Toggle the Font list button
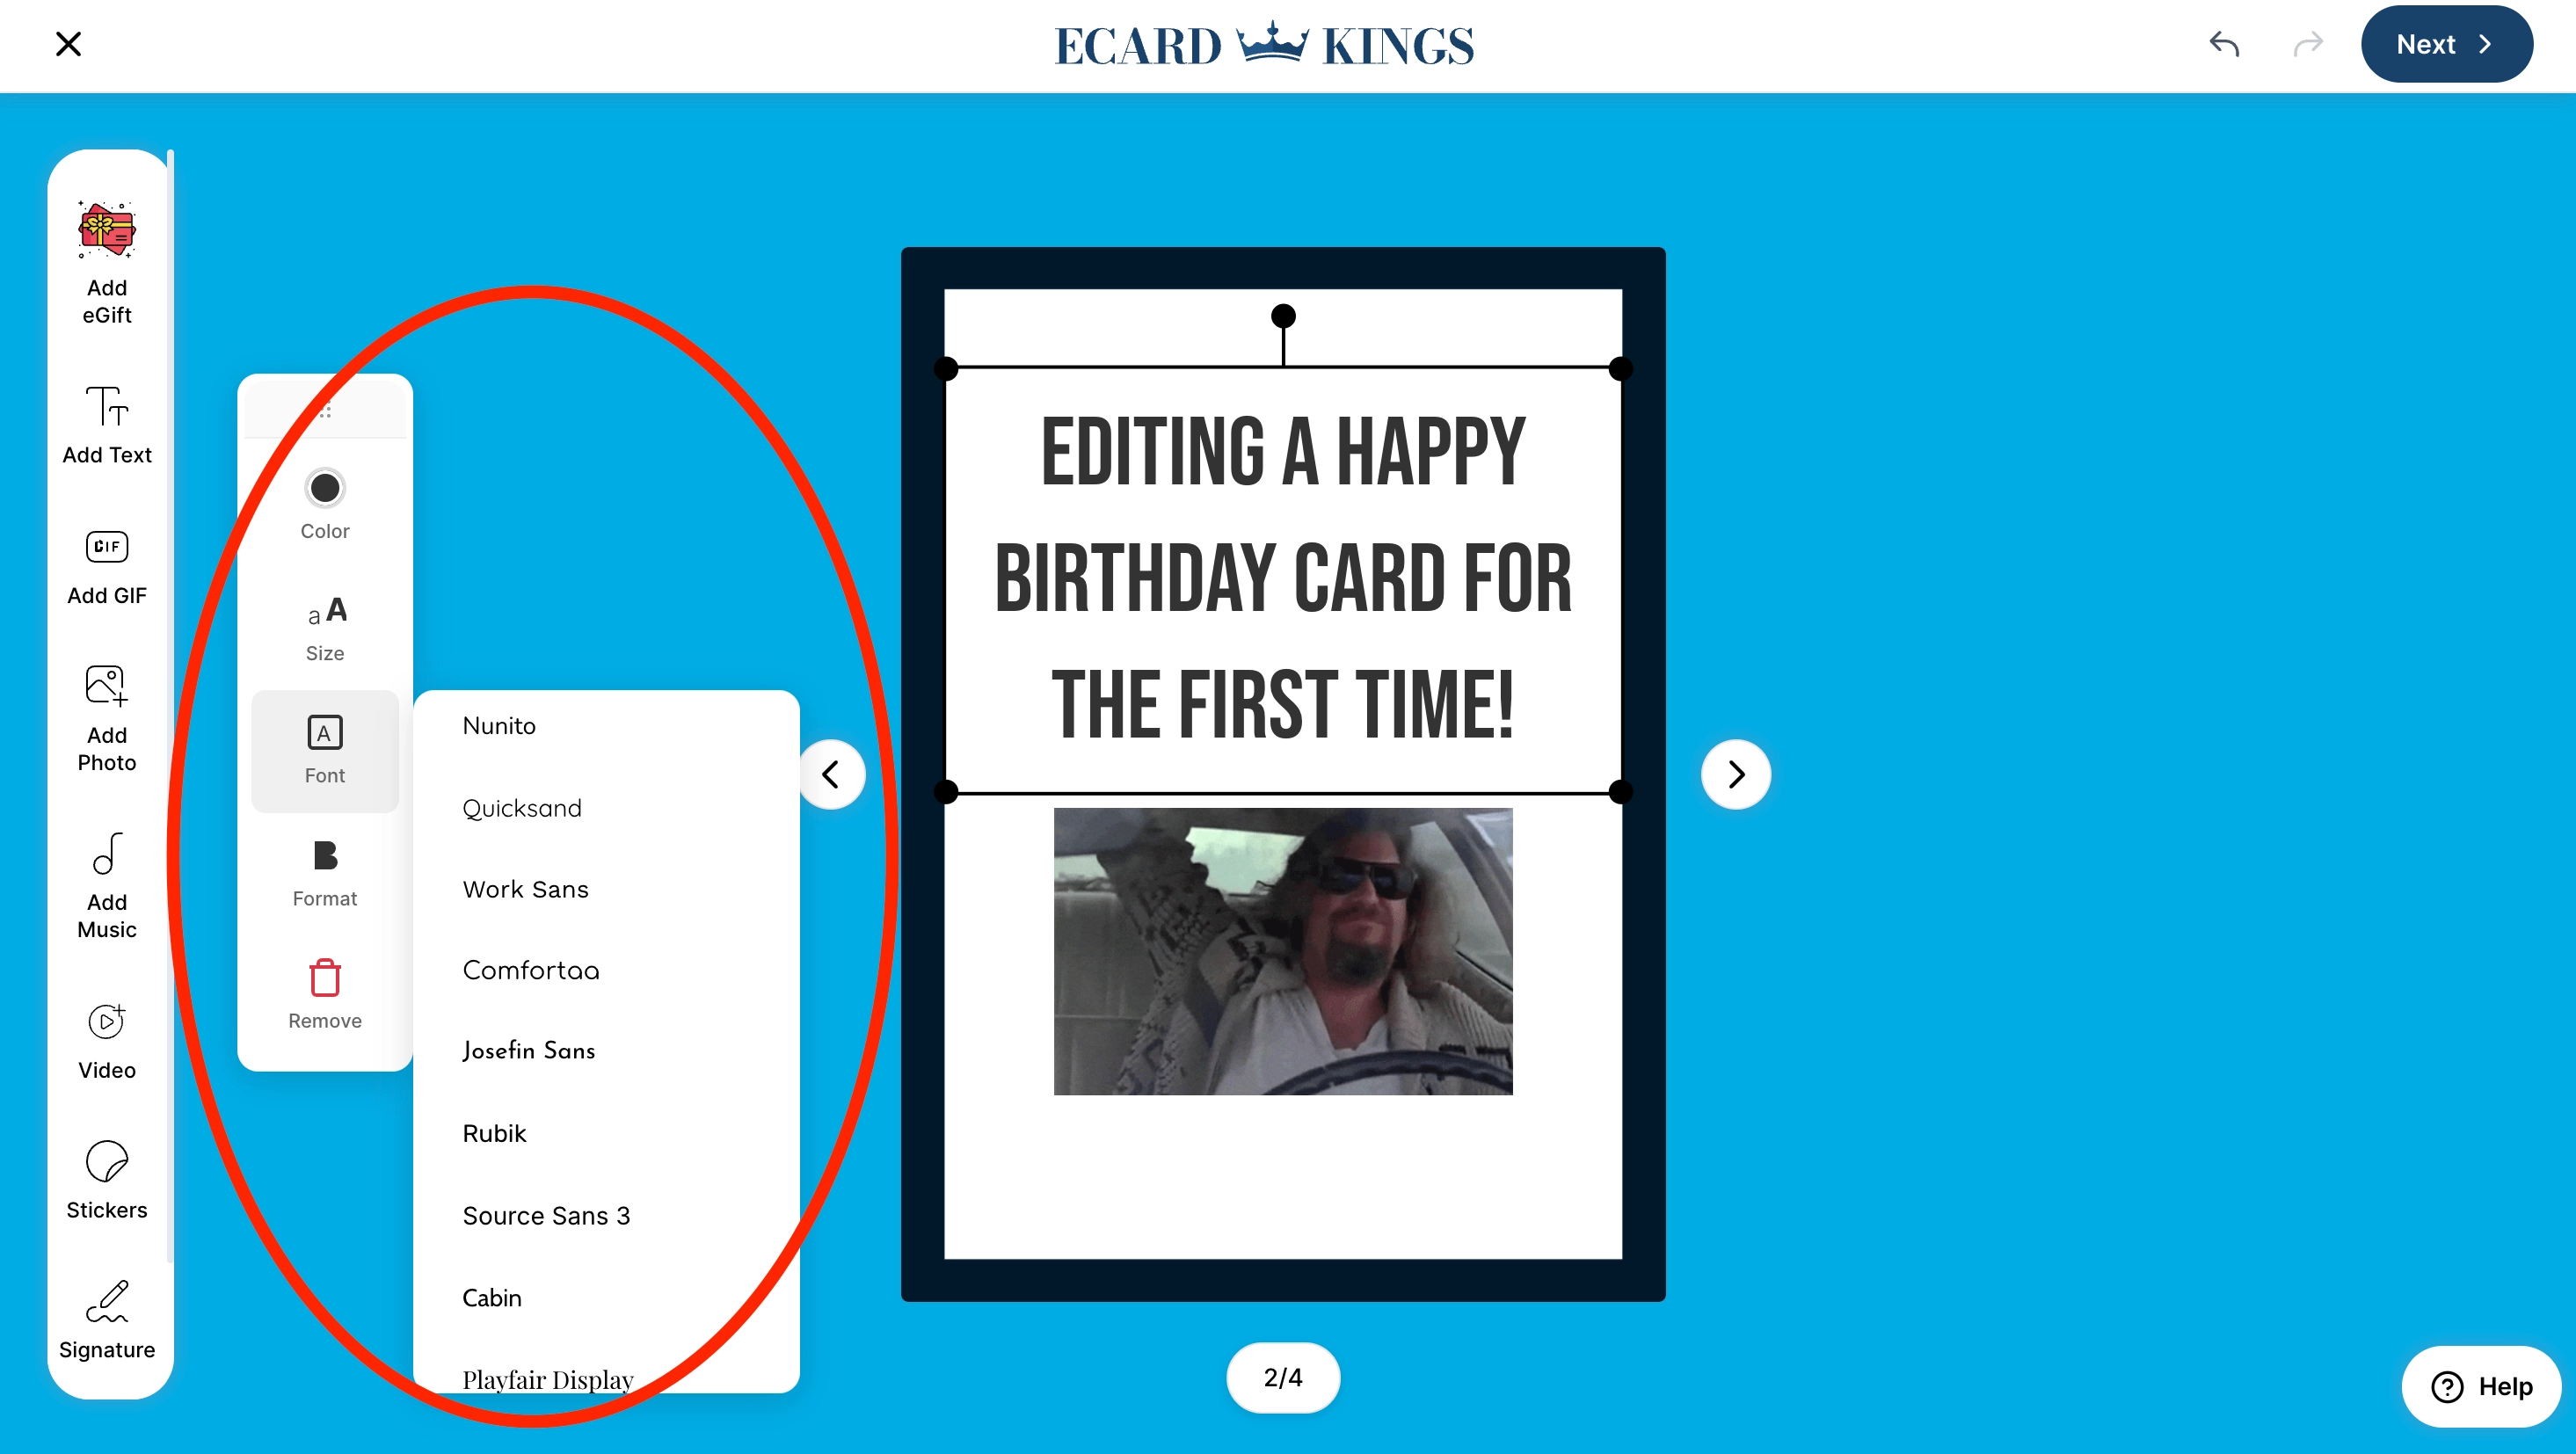Viewport: 2576px width, 1454px height. click(325, 751)
